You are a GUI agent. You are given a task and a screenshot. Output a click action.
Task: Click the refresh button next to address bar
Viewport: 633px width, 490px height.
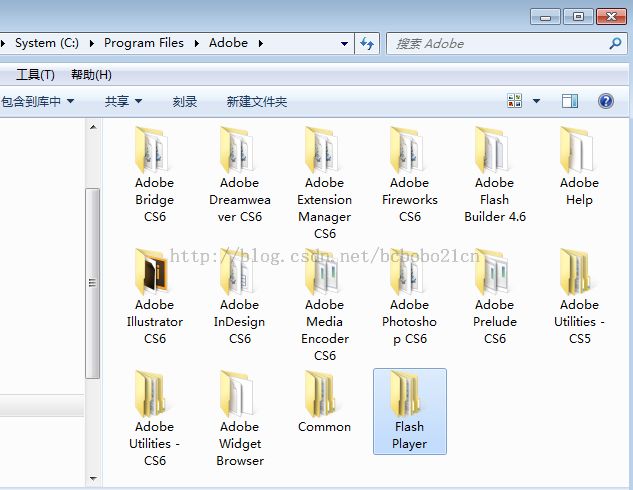[x=367, y=43]
